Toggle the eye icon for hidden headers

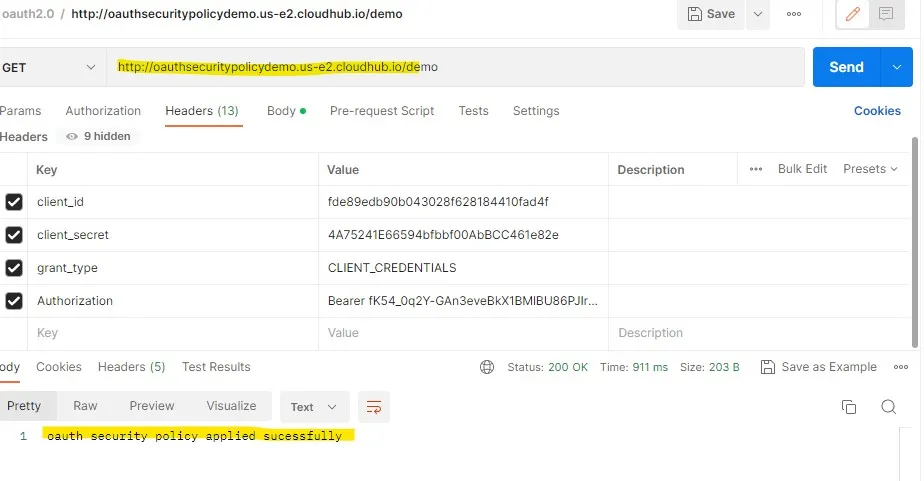tap(72, 136)
